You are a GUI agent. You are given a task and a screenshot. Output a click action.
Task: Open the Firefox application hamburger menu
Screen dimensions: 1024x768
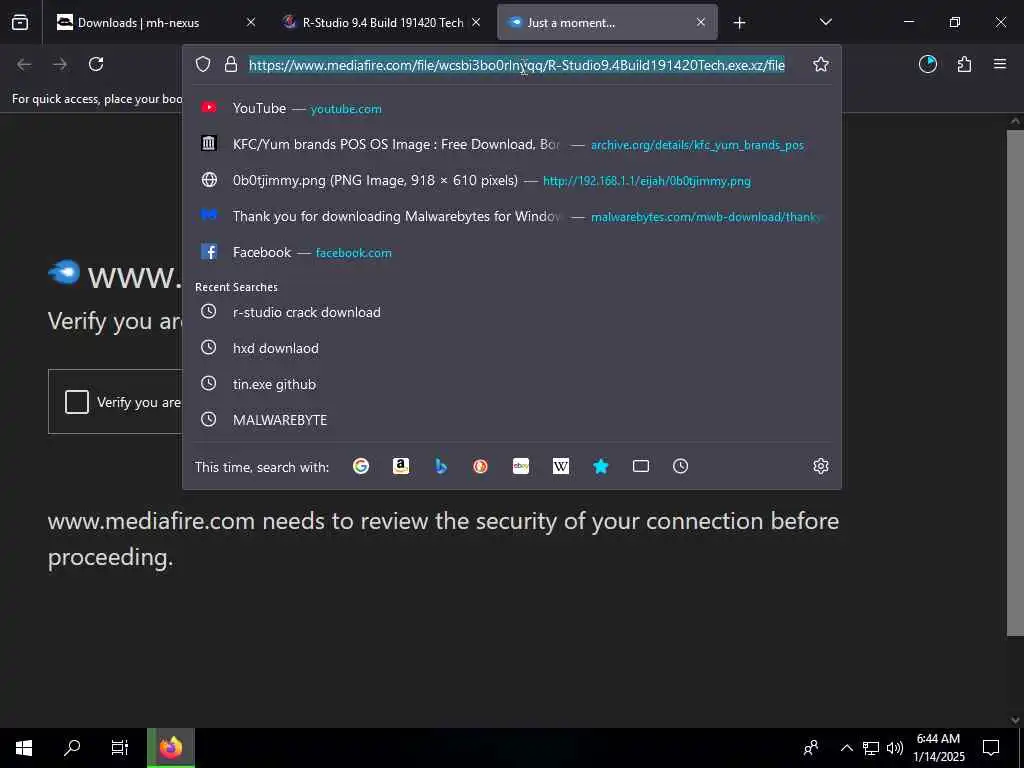(x=1000, y=64)
